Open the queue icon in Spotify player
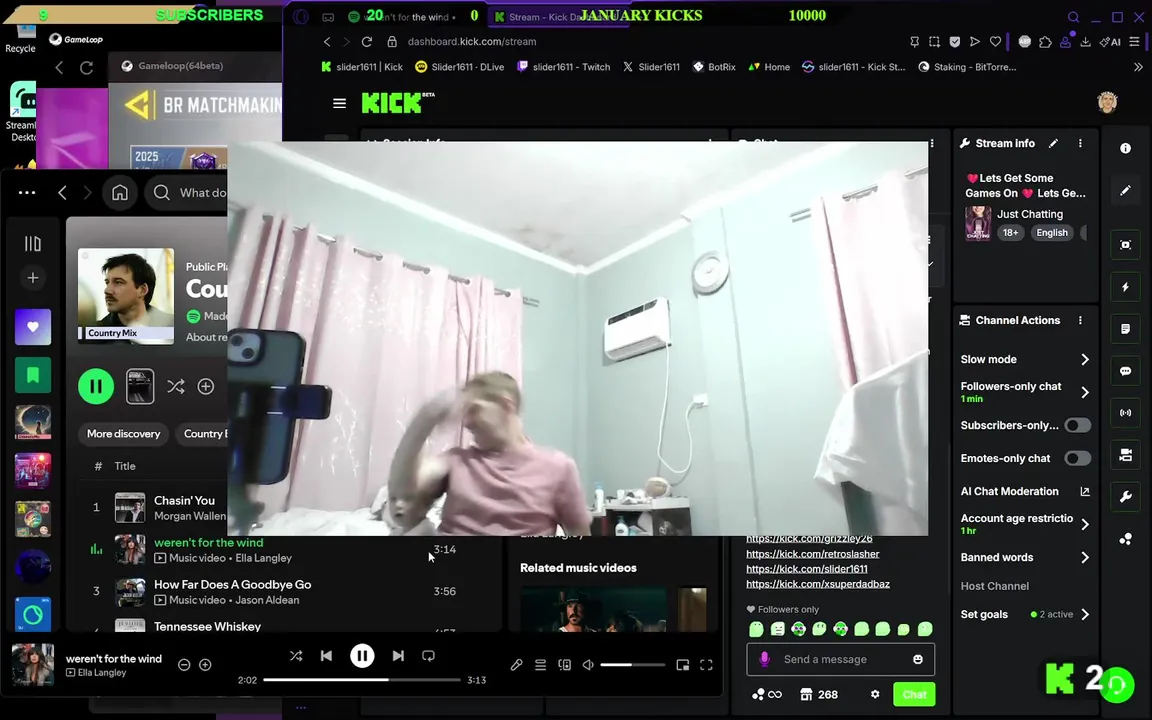 coord(540,665)
